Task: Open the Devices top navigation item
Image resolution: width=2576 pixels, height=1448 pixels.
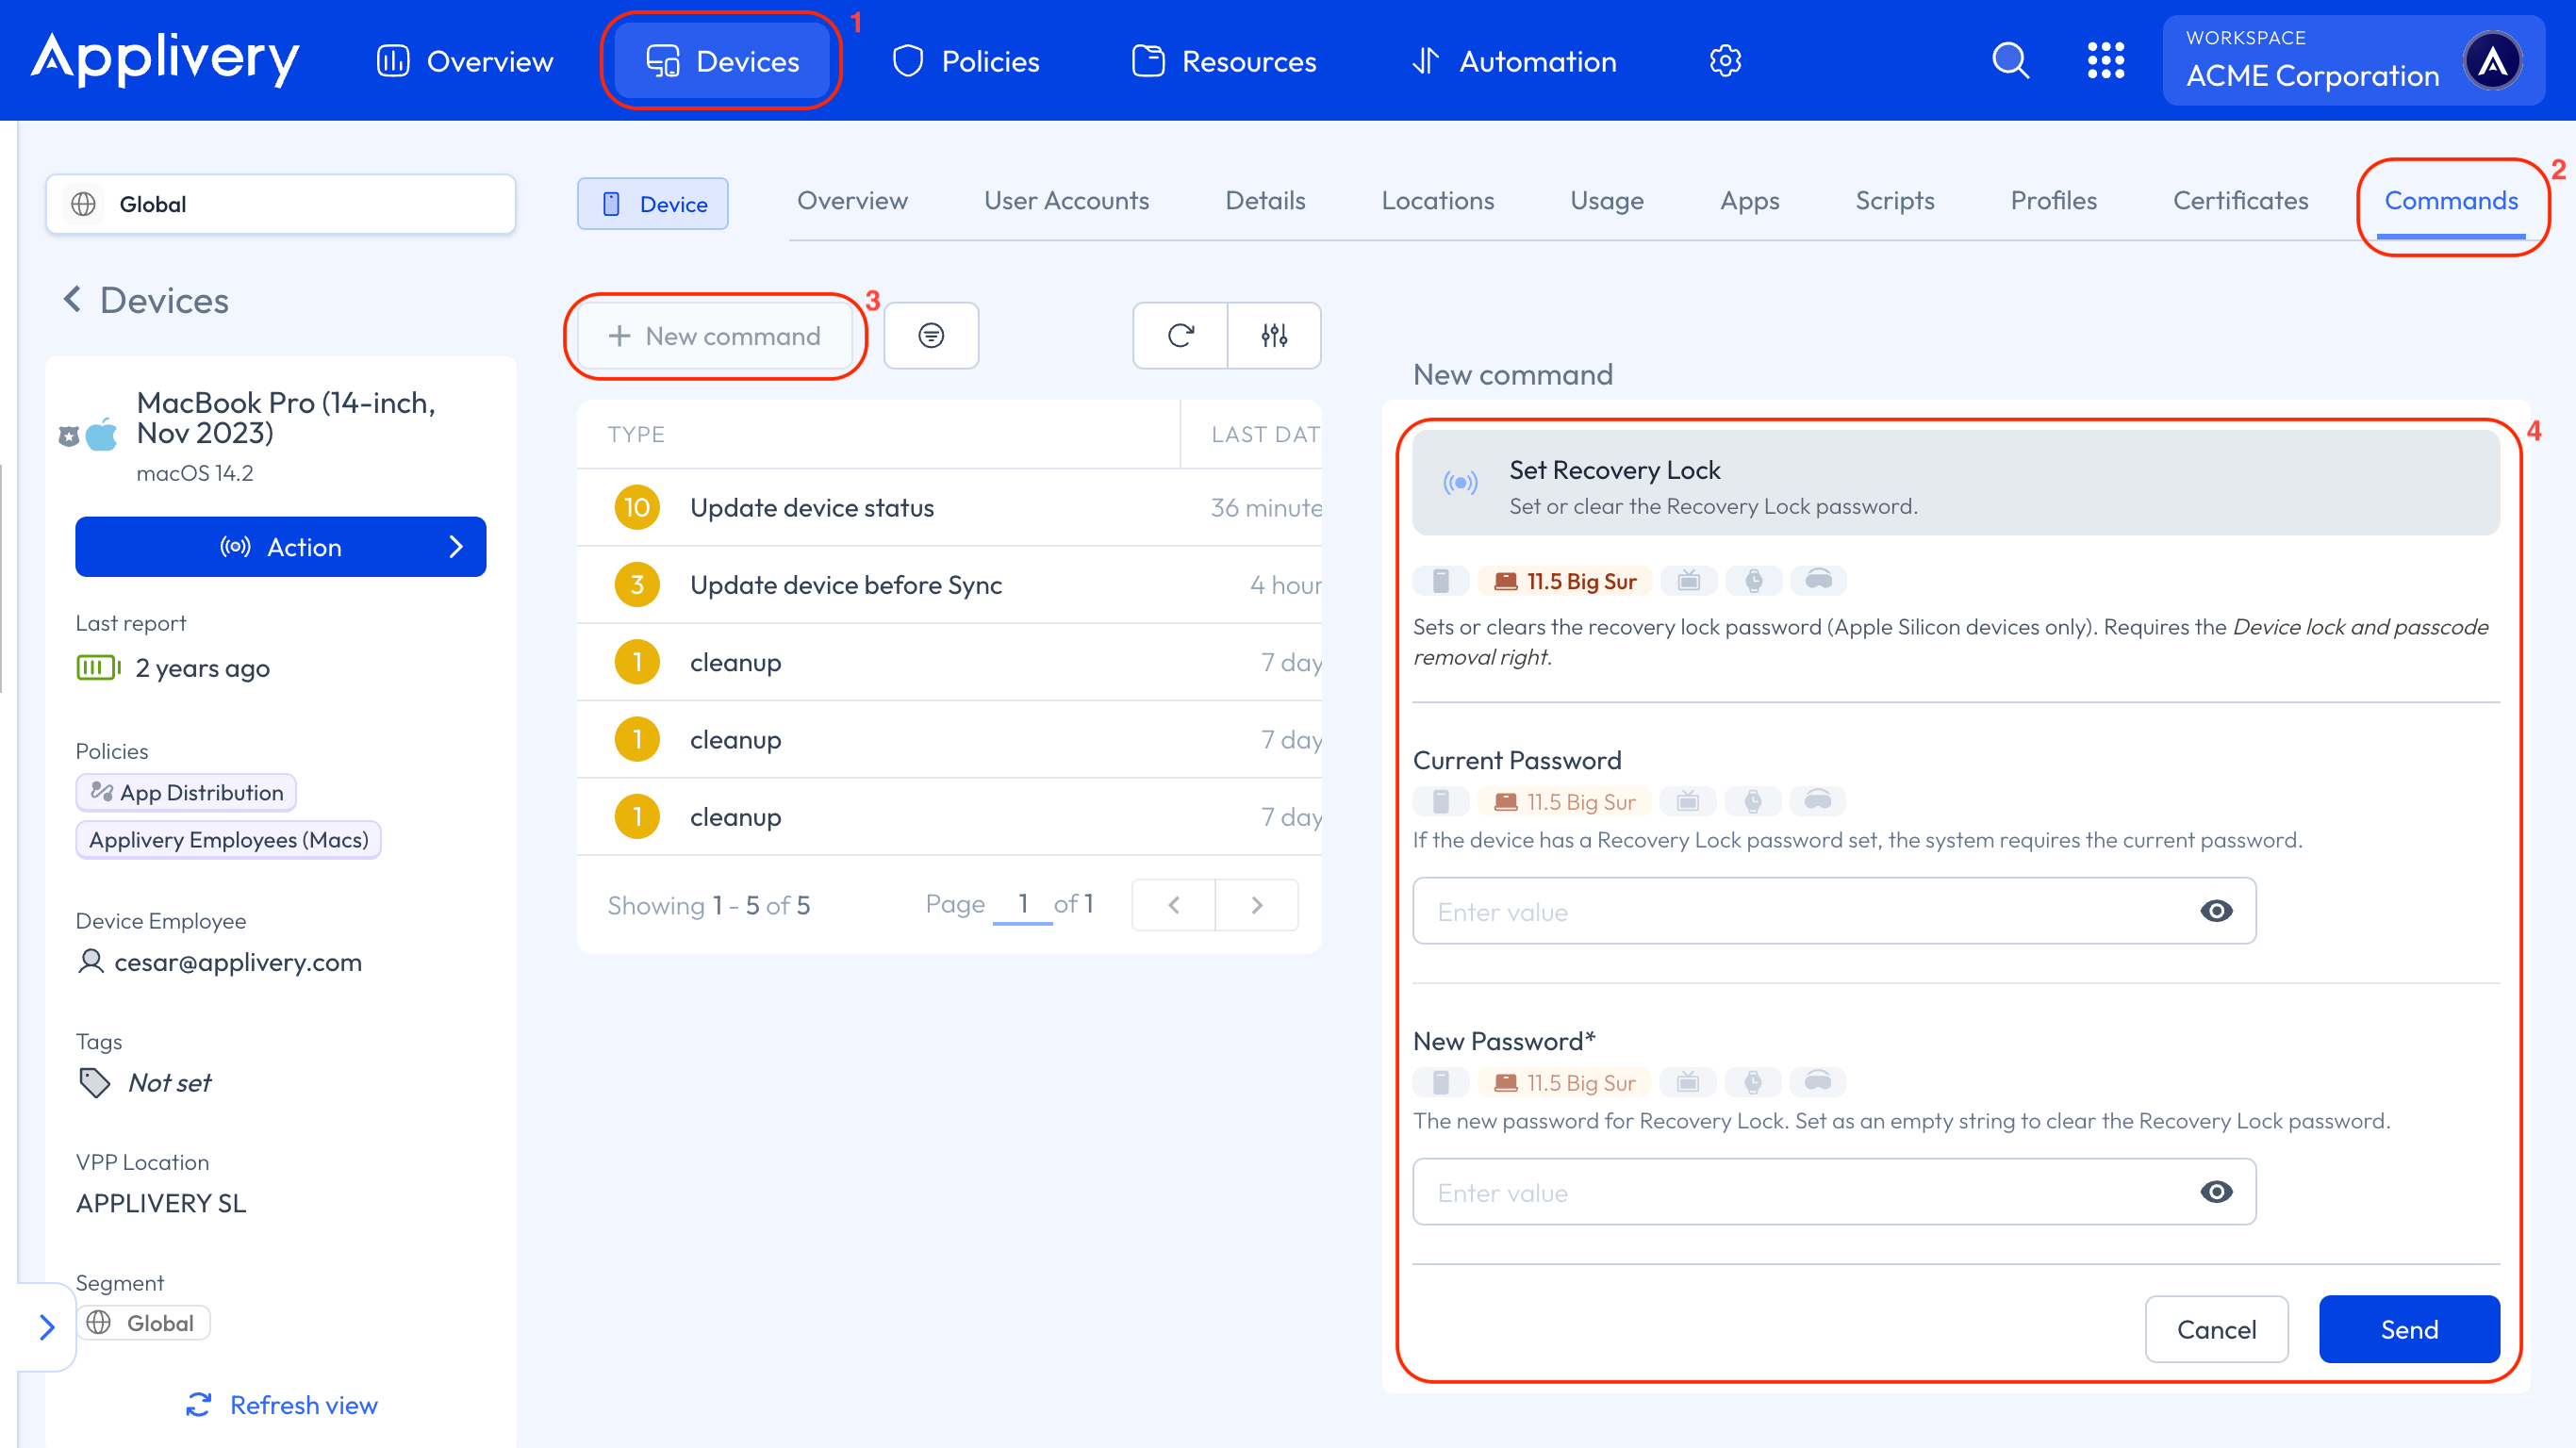Action: click(722, 61)
